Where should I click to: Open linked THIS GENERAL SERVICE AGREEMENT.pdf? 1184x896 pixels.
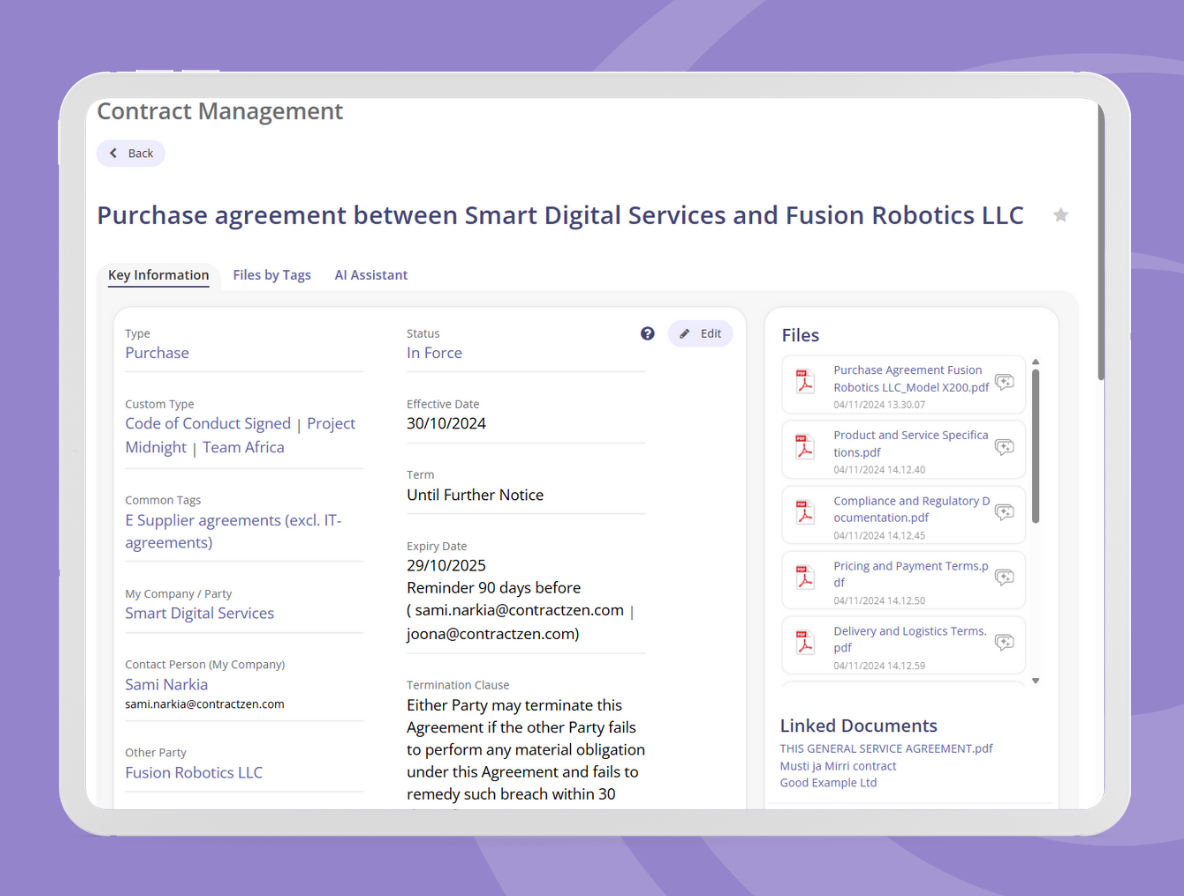click(886, 748)
